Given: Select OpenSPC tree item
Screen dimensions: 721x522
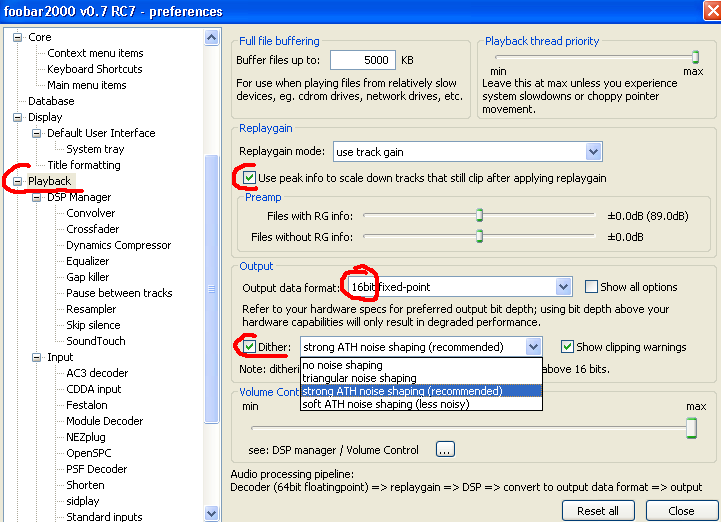Looking at the screenshot, I should [x=89, y=453].
